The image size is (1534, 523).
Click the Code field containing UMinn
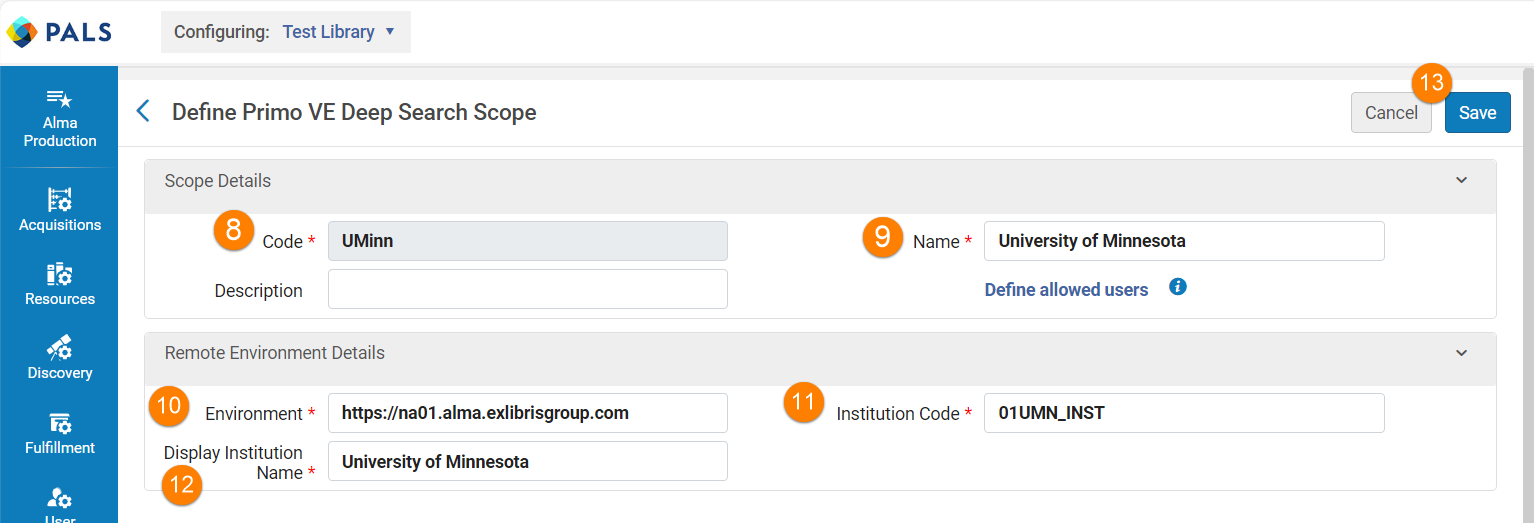click(528, 241)
